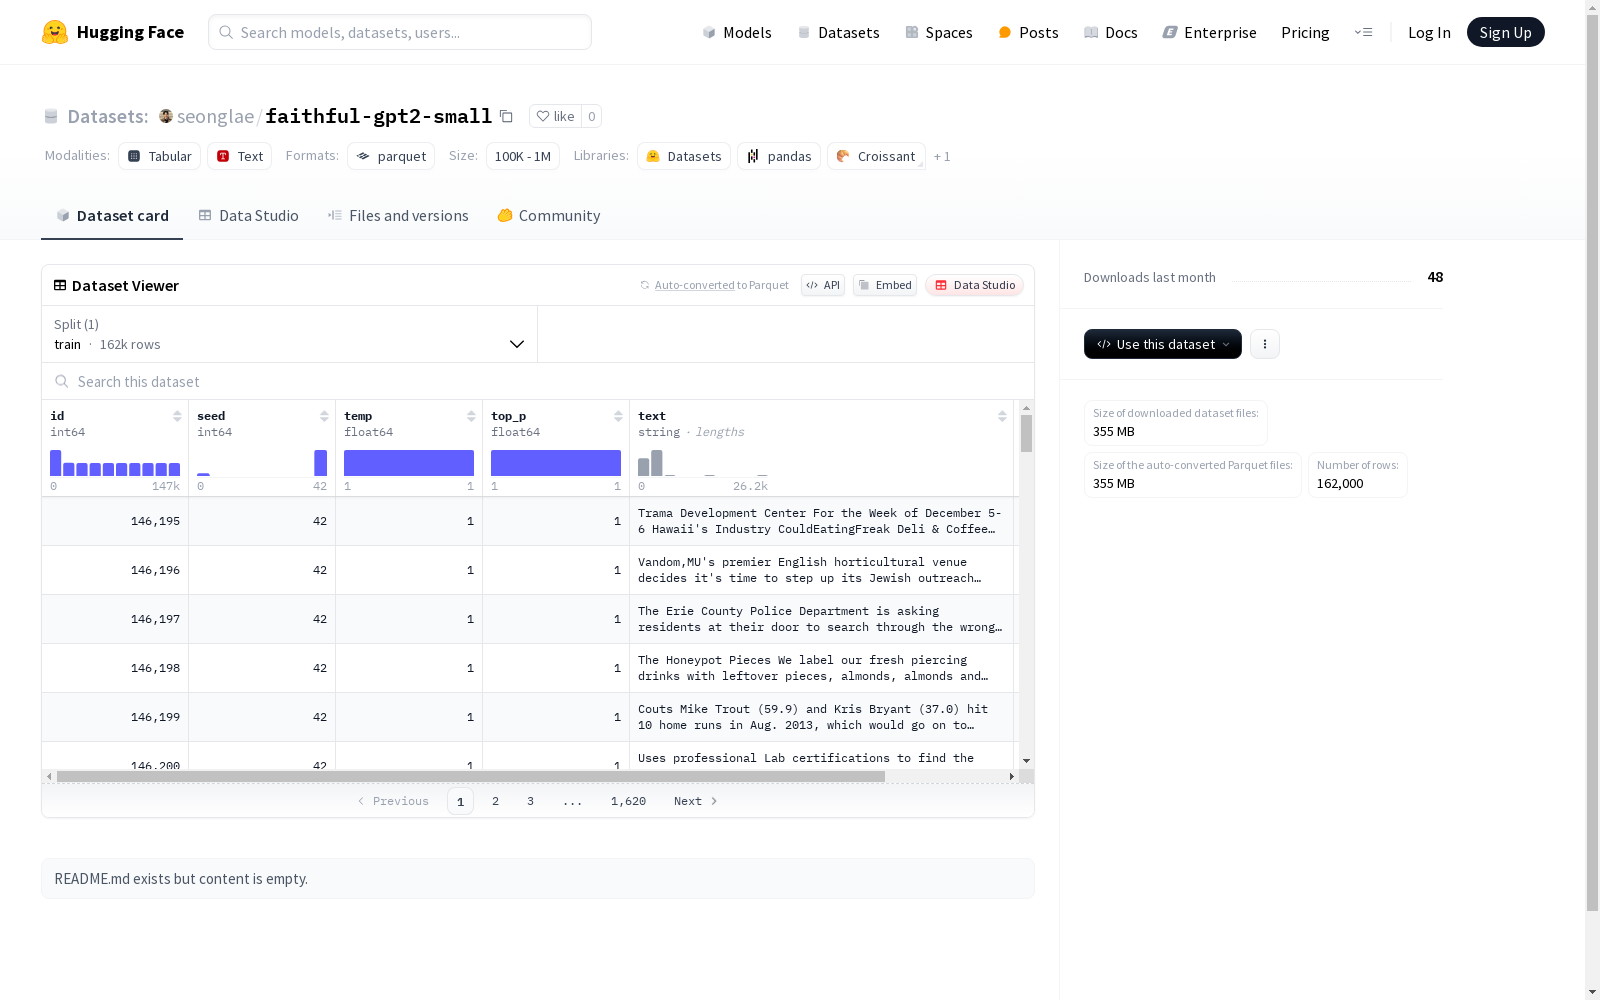
Task: Open the three-dot more options button
Action: [1264, 344]
